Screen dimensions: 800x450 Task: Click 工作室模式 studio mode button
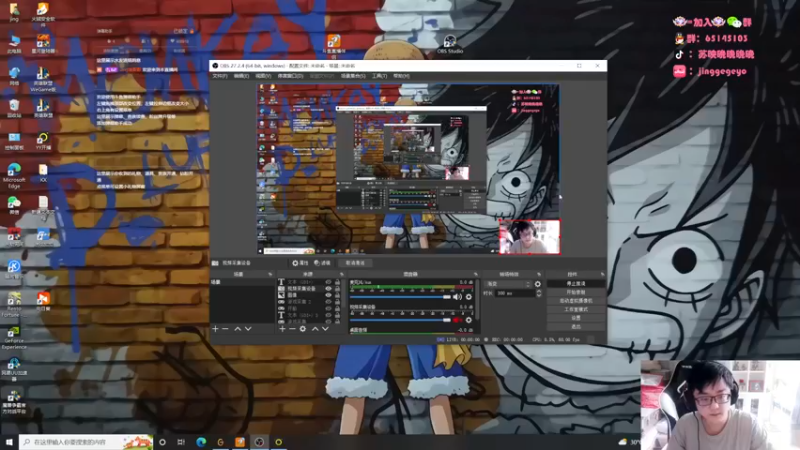576,309
